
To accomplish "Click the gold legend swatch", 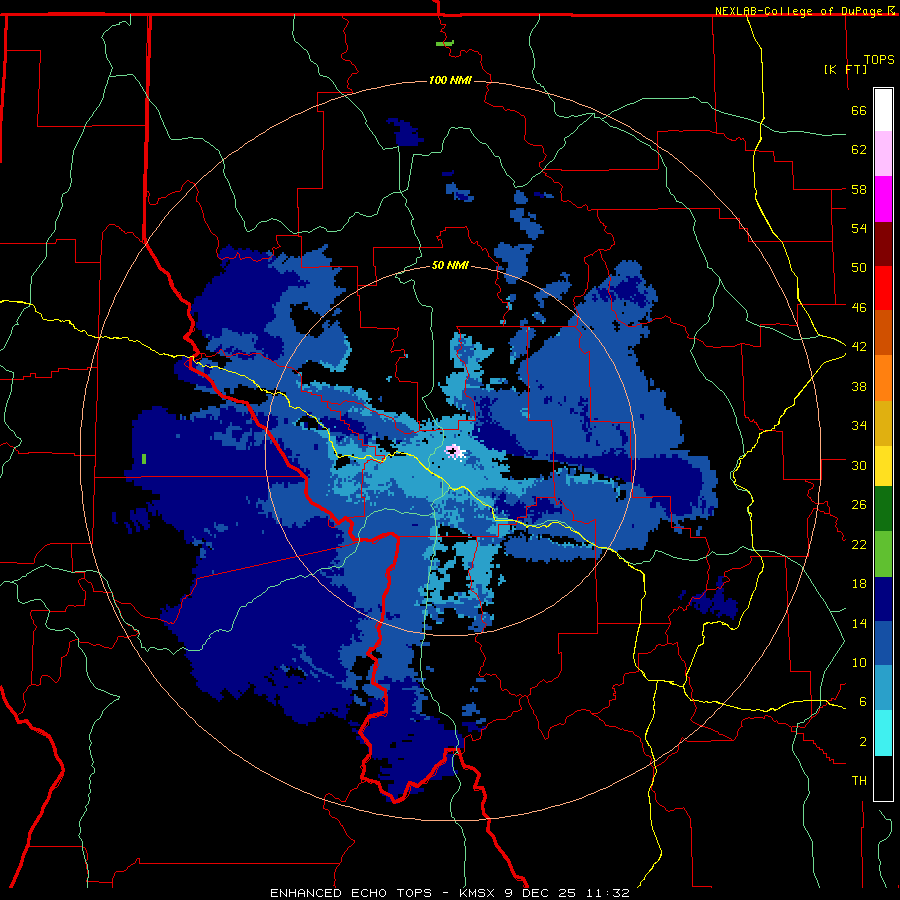I will [883, 423].
